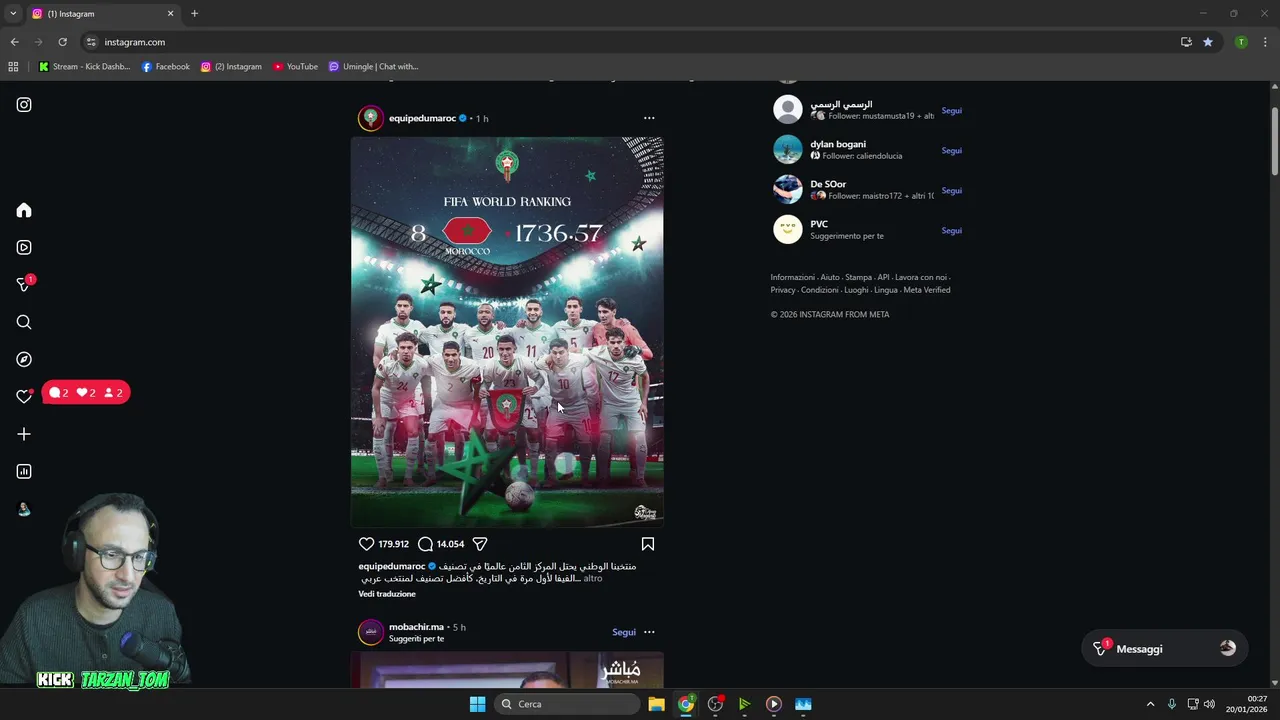Like the equipedumaroc post
Image resolution: width=1280 pixels, height=720 pixels.
click(x=366, y=544)
